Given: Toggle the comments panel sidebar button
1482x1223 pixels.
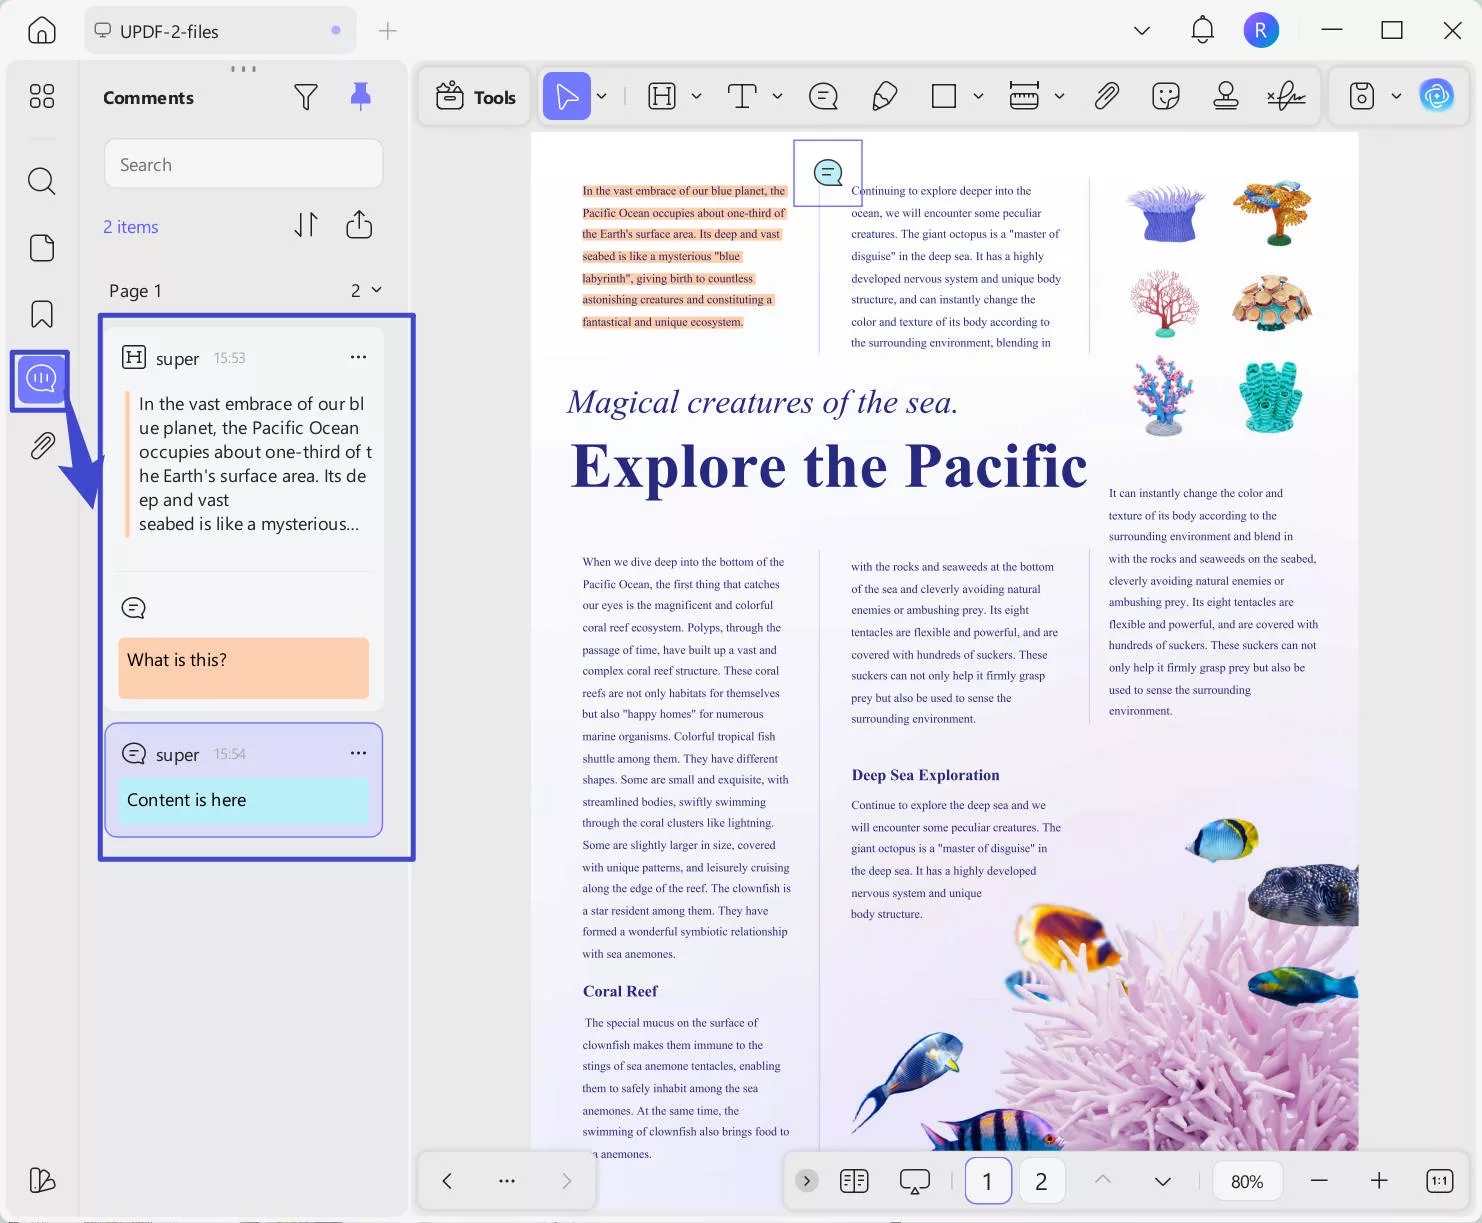Looking at the screenshot, I should pos(41,379).
